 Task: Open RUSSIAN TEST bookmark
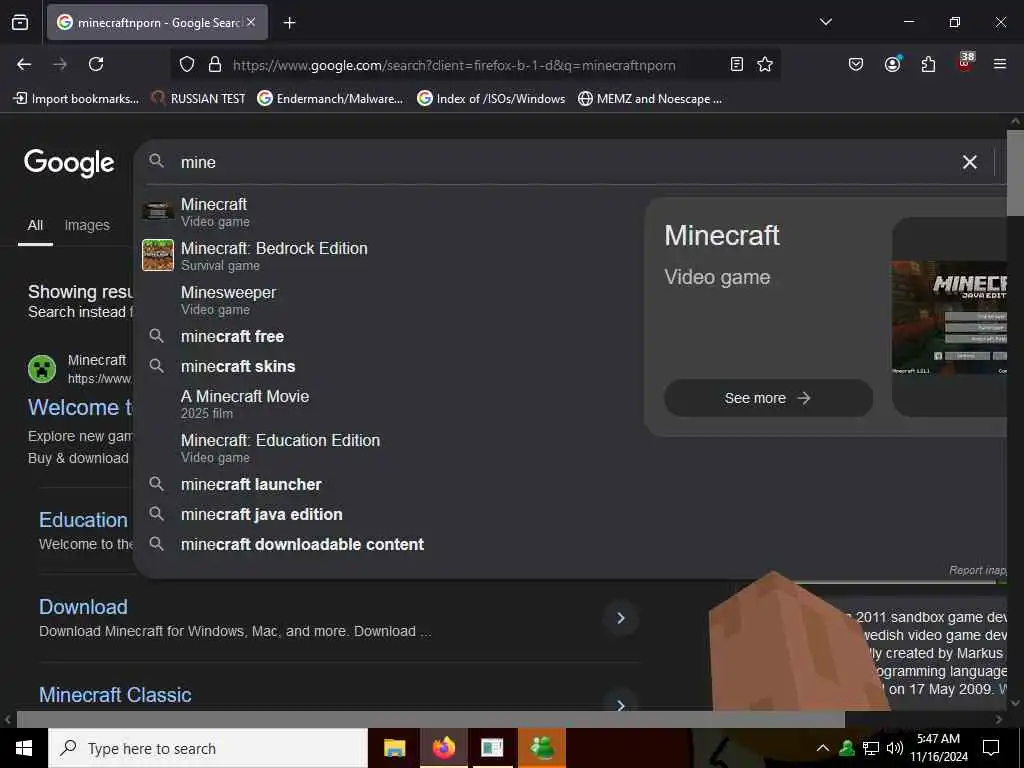198,99
